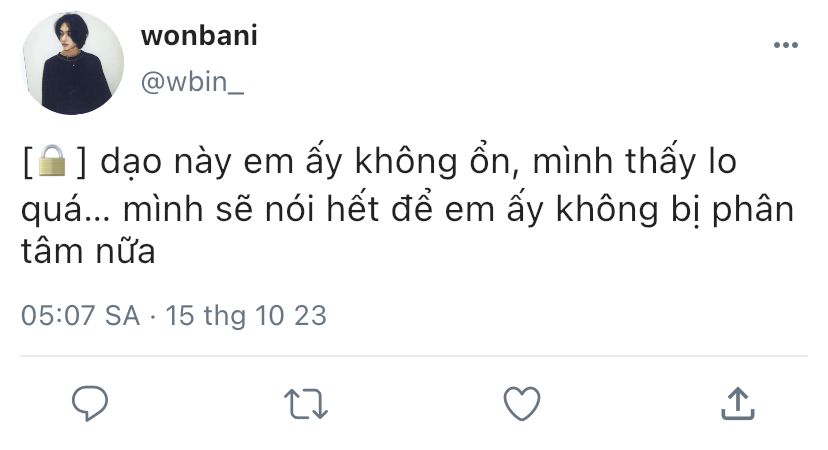Open the reply speech bubble icon
Viewport: 828px width, 450px height.
click(x=90, y=404)
